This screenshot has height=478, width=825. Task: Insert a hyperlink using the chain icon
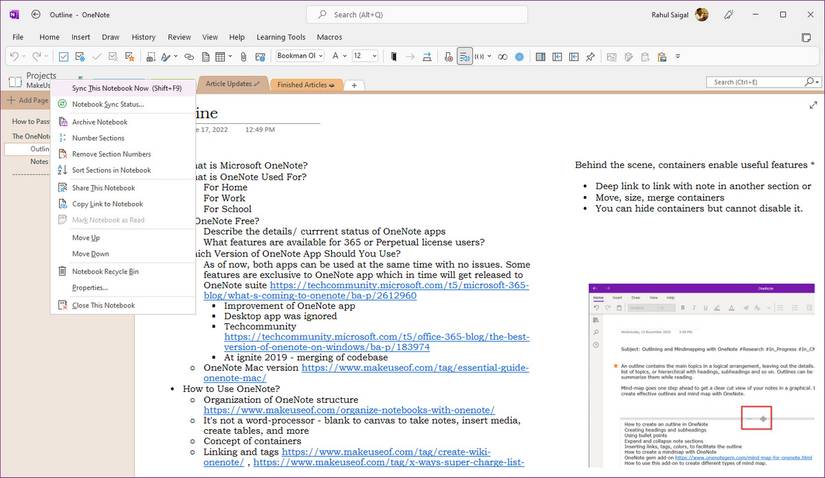coord(189,56)
